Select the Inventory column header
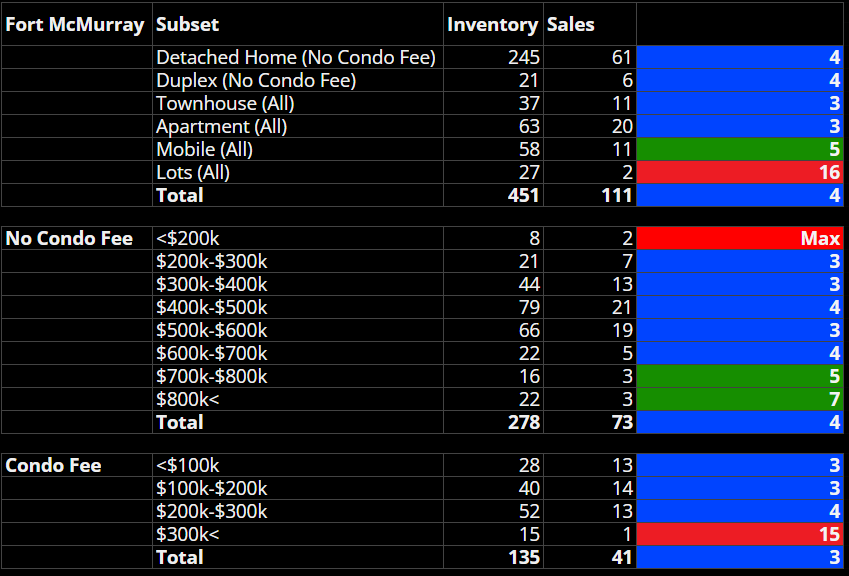849x576 pixels. tap(493, 24)
